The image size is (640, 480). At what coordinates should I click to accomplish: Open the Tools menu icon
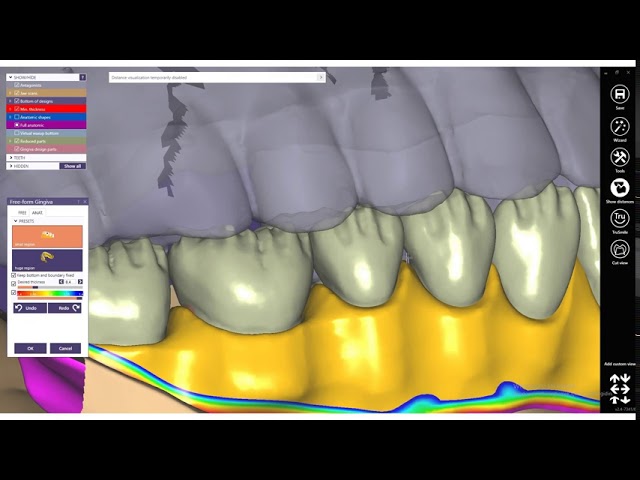click(x=619, y=159)
